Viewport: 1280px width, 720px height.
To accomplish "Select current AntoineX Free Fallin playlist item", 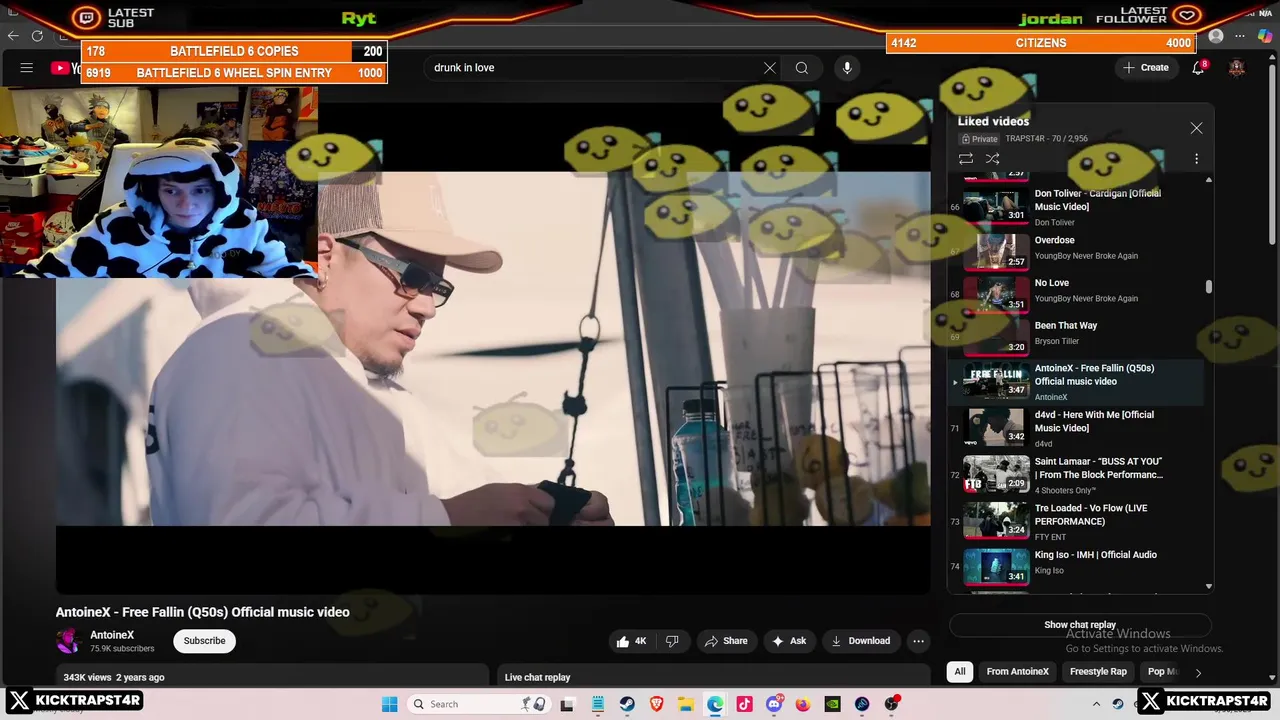I will coord(1076,382).
